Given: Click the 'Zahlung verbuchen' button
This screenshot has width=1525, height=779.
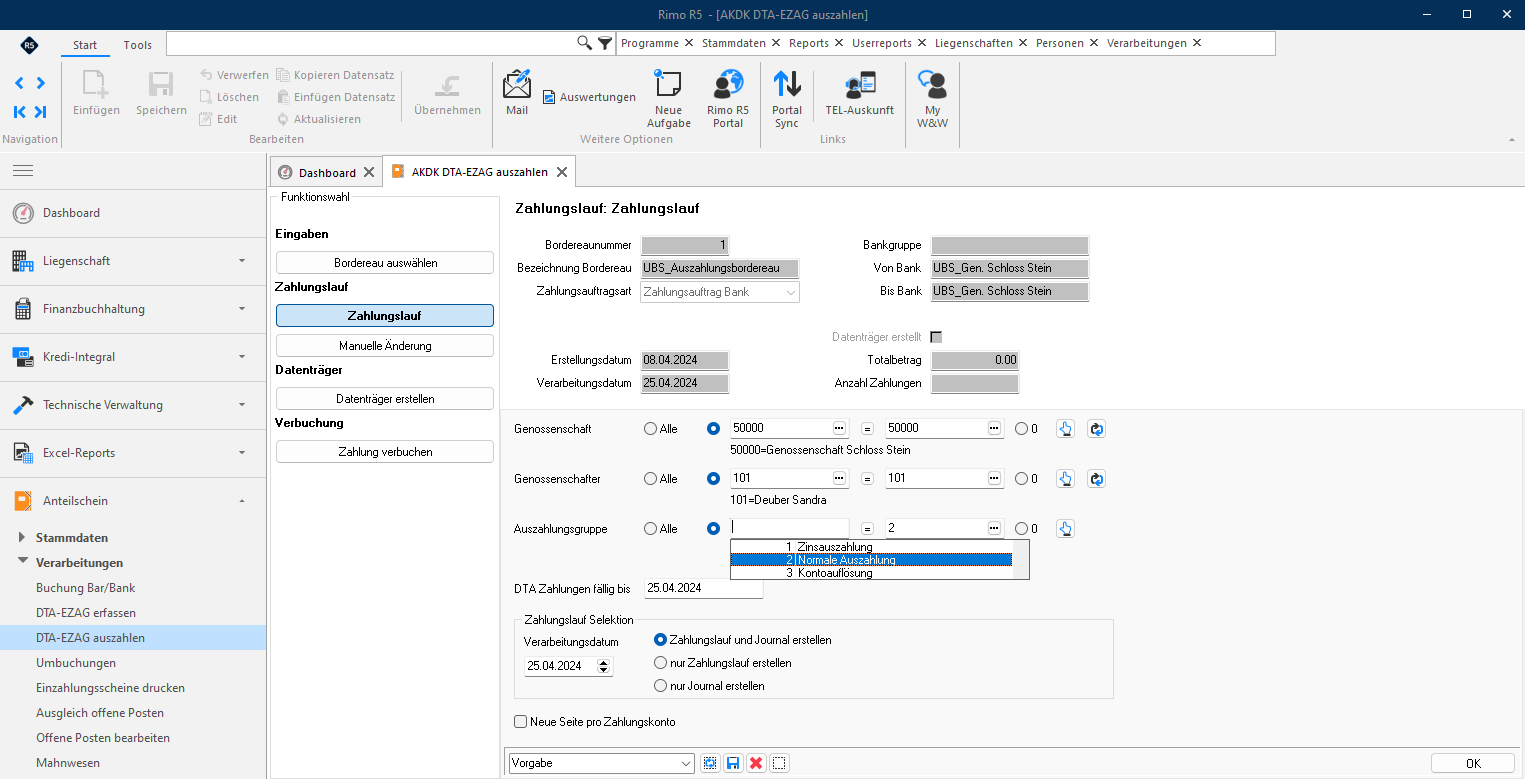Looking at the screenshot, I should [385, 452].
